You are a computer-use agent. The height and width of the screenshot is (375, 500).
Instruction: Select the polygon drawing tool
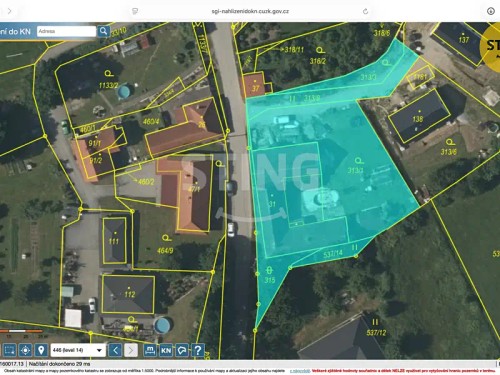pos(182,350)
